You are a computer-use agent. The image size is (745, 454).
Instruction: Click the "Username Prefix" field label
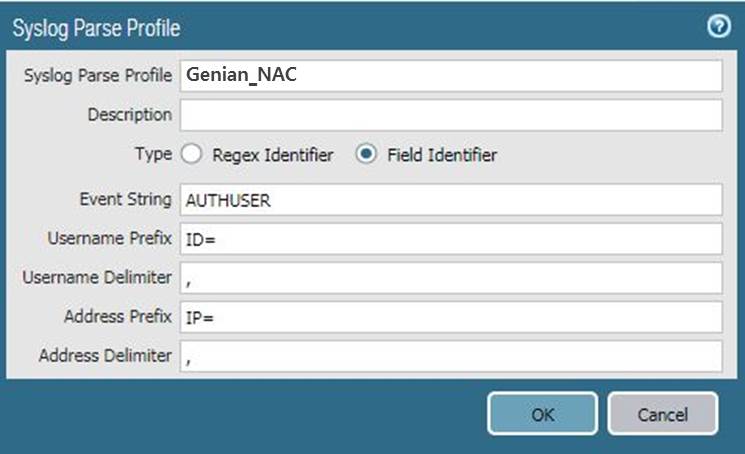click(110, 239)
